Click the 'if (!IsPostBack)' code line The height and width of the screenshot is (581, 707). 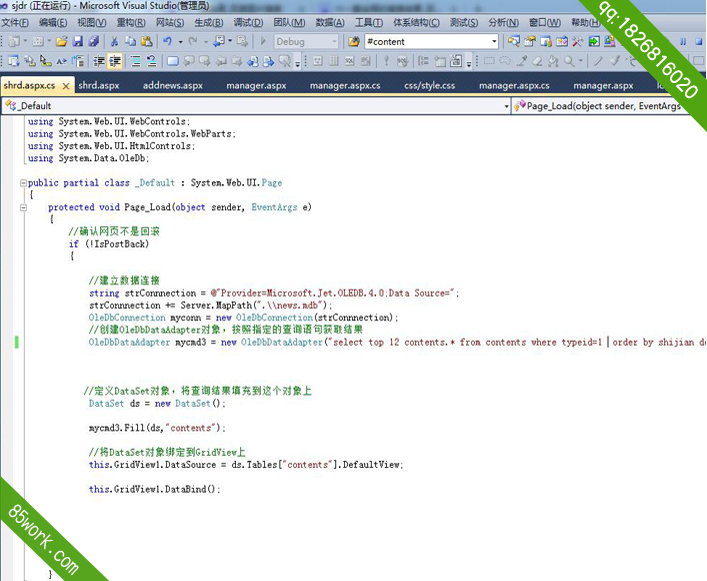click(x=109, y=244)
